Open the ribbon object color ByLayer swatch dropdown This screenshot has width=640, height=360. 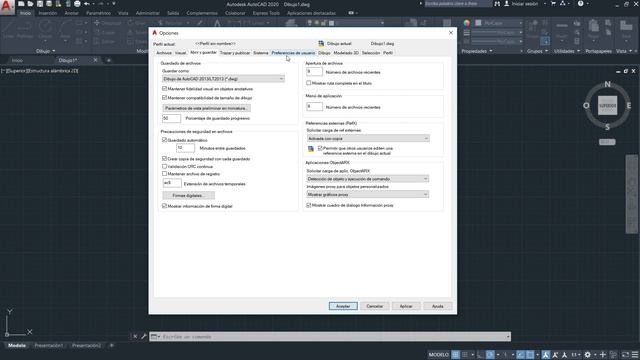click(499, 23)
